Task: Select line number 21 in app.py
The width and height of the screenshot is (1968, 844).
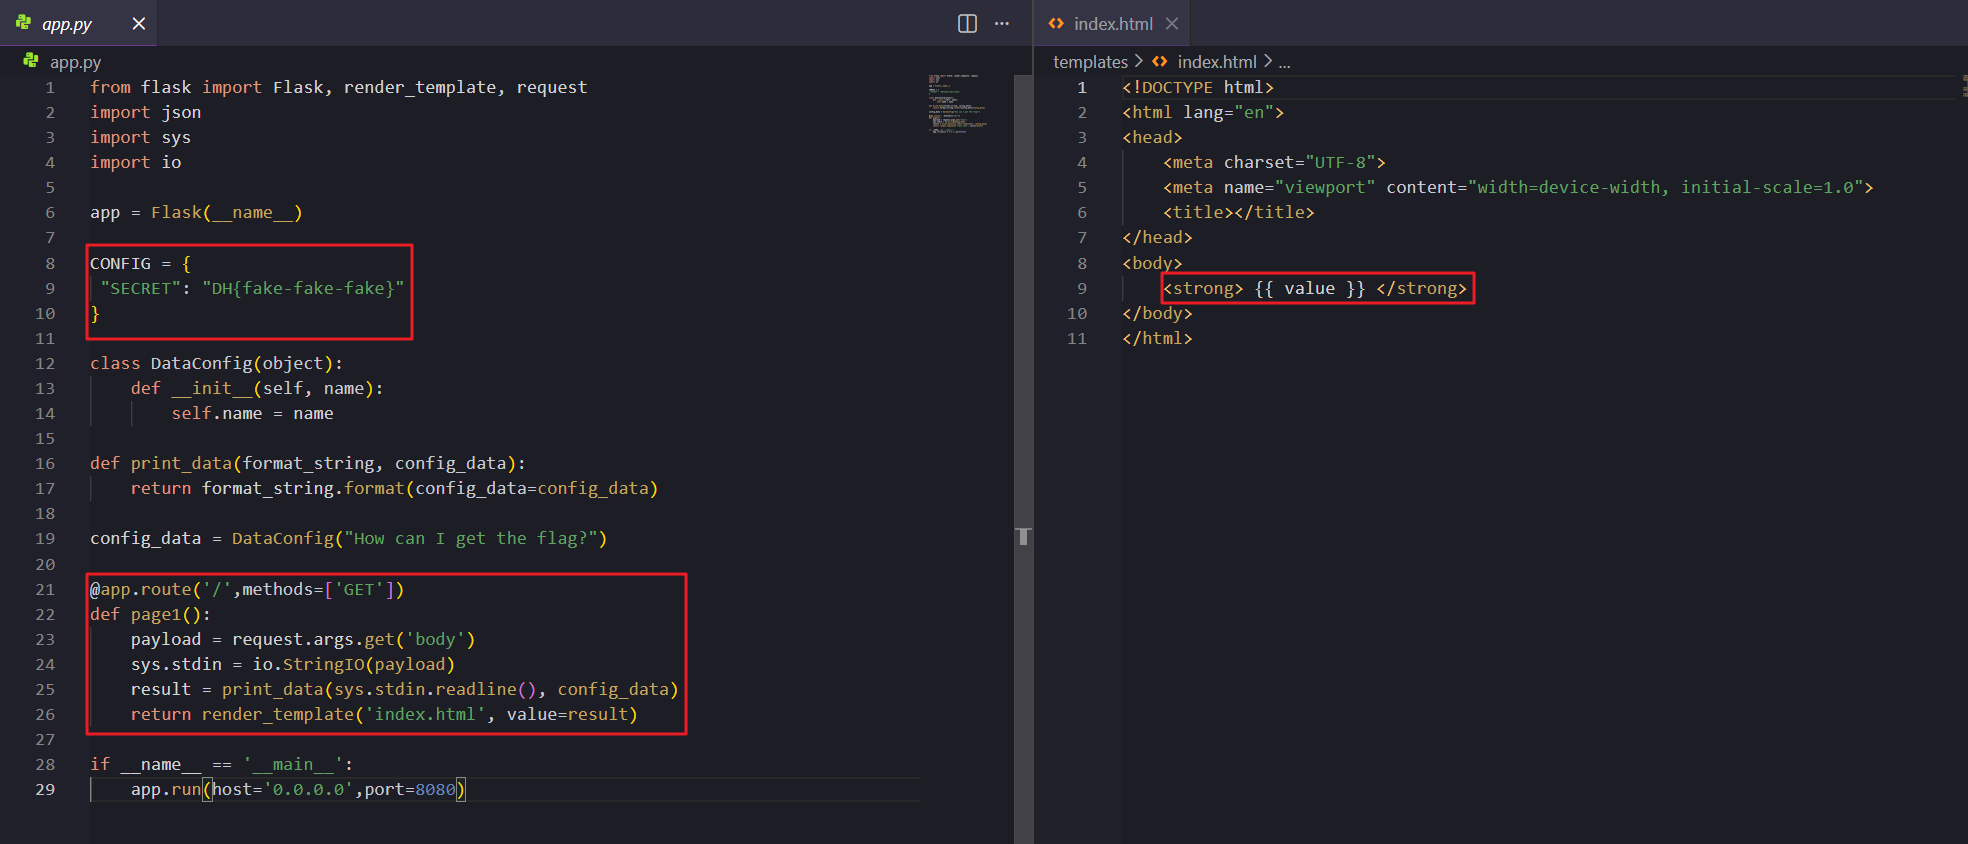Action: pyautogui.click(x=46, y=590)
